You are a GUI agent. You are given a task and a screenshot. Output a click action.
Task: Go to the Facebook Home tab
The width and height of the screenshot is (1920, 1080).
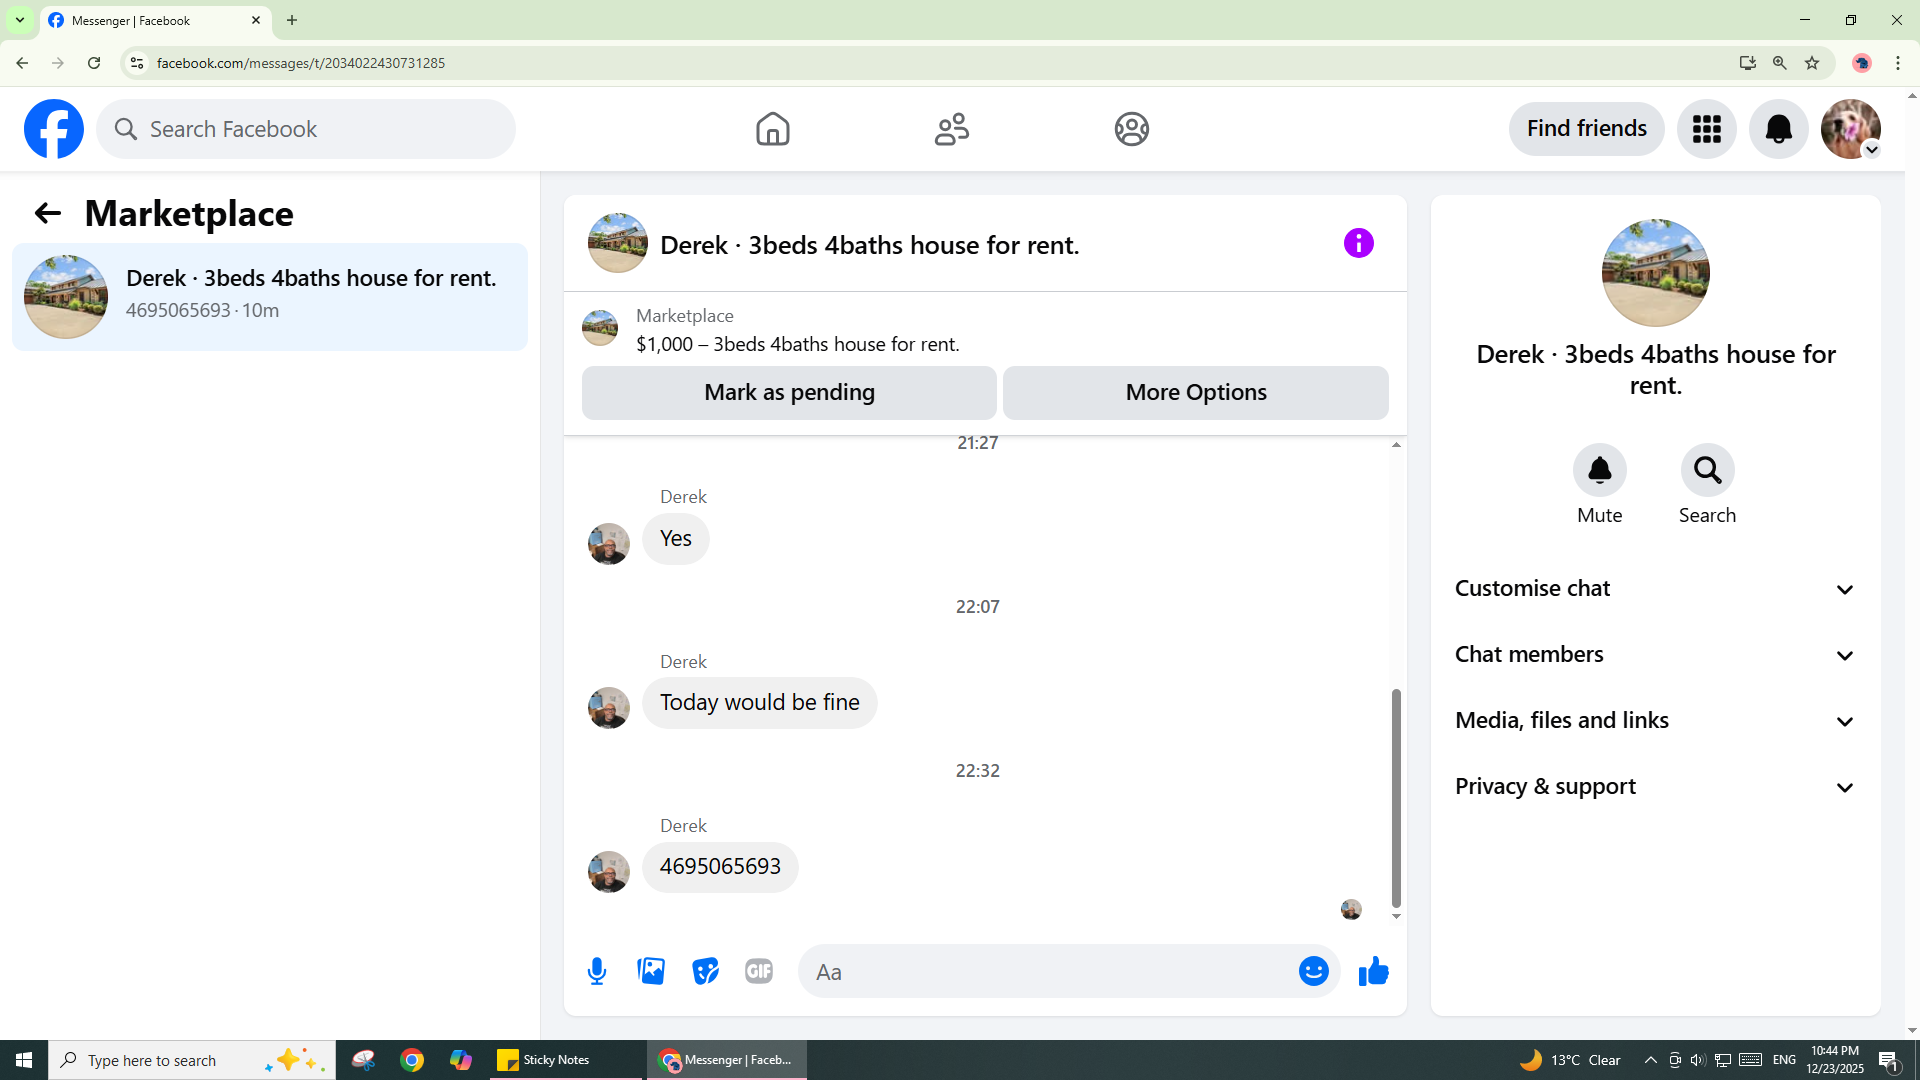[772, 129]
